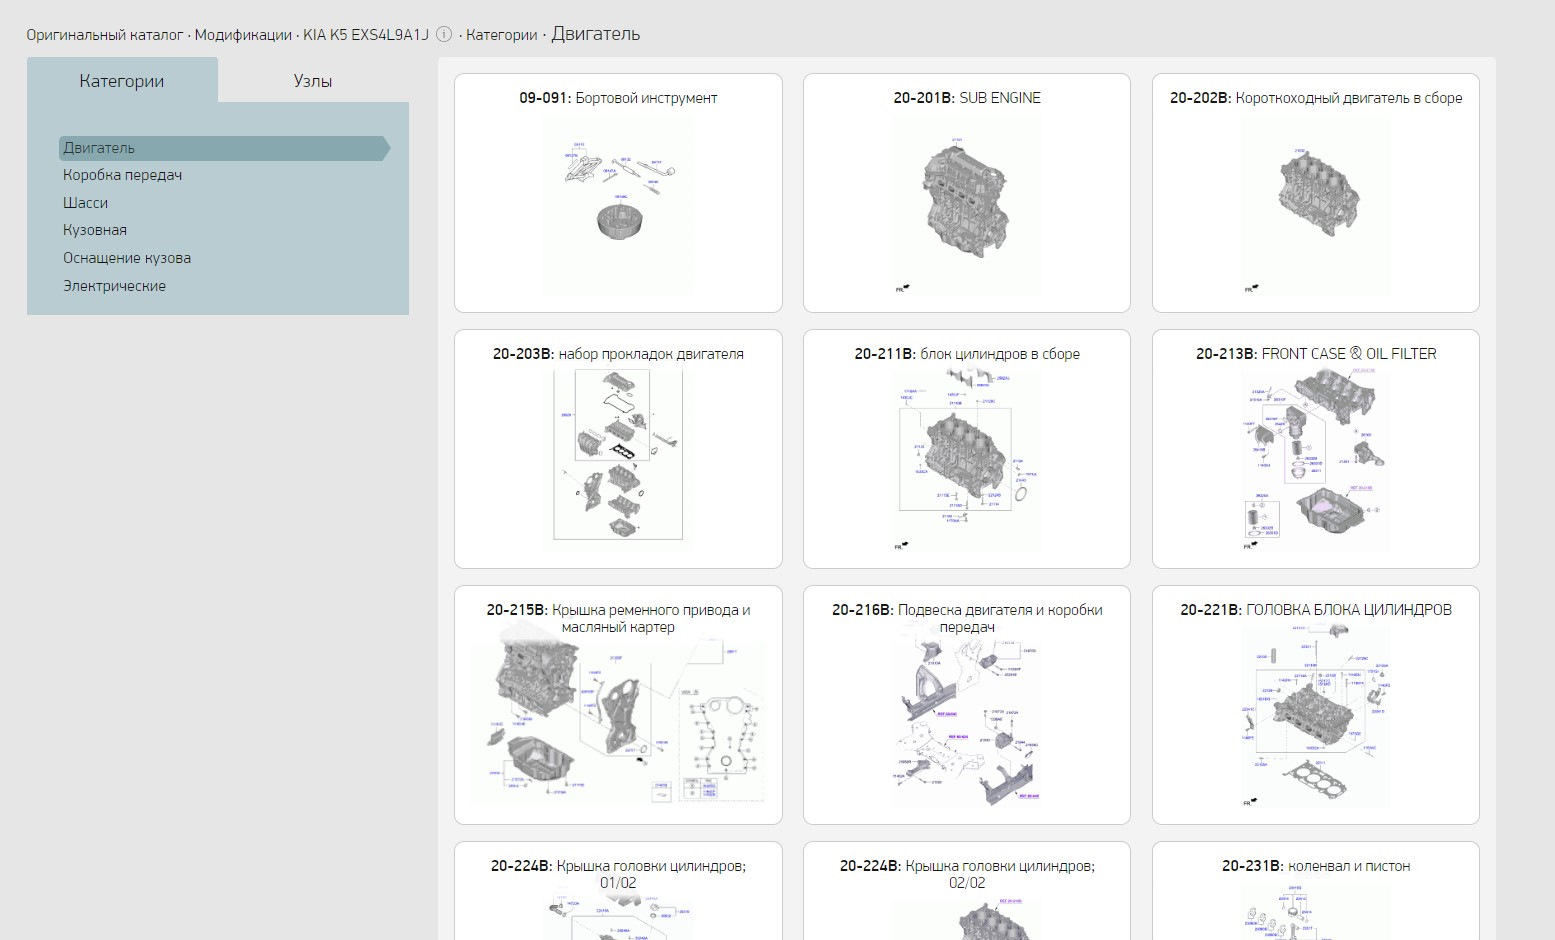The image size is (1555, 940).
Task: Click the 20-202B title text
Action: tap(1316, 98)
